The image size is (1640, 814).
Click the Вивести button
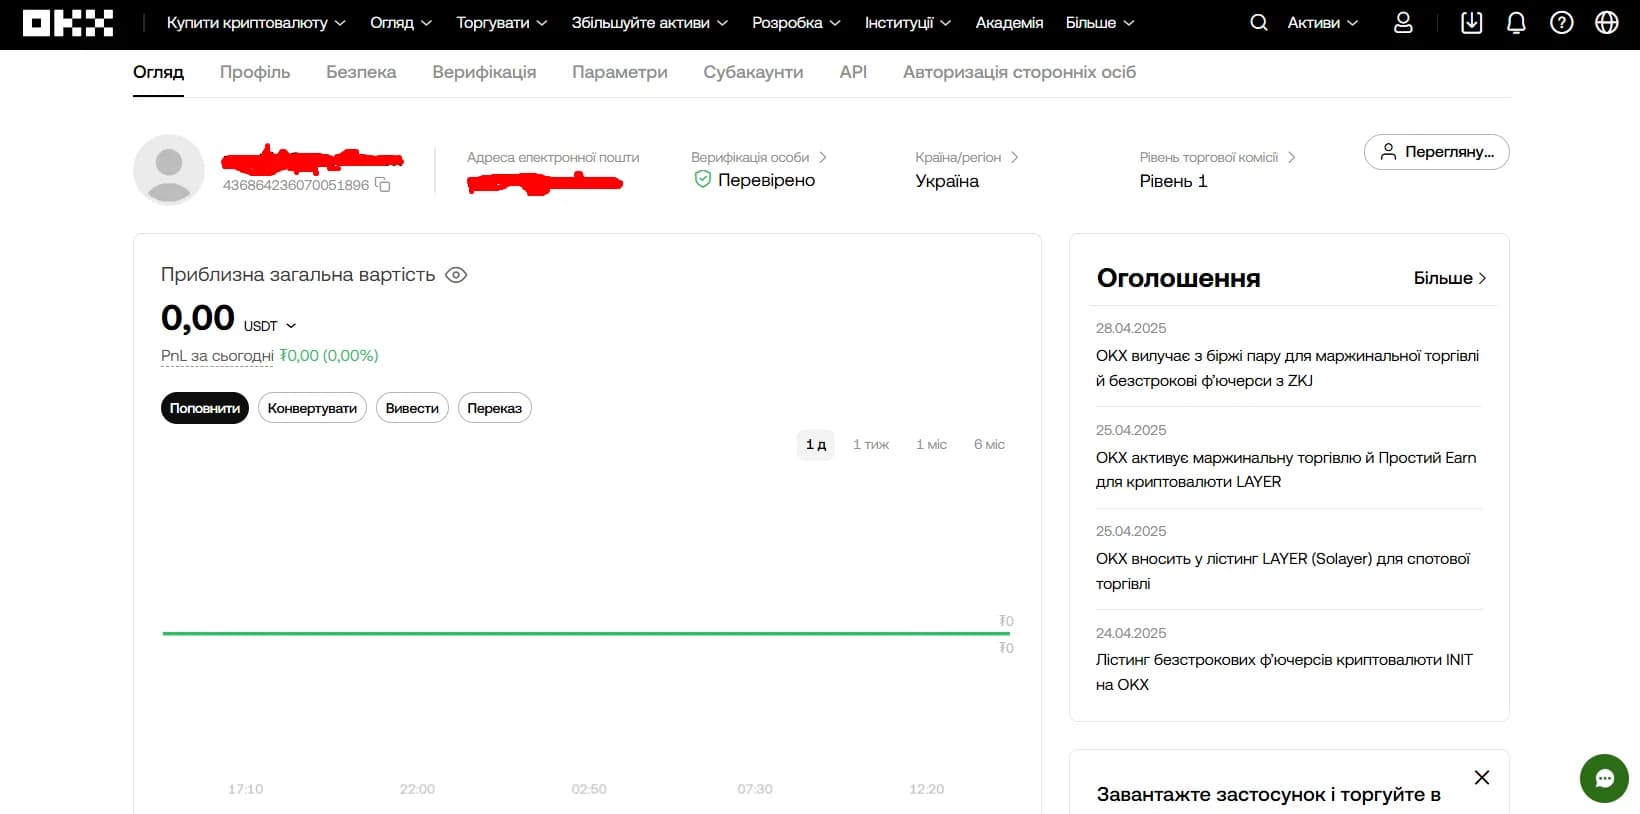point(412,408)
